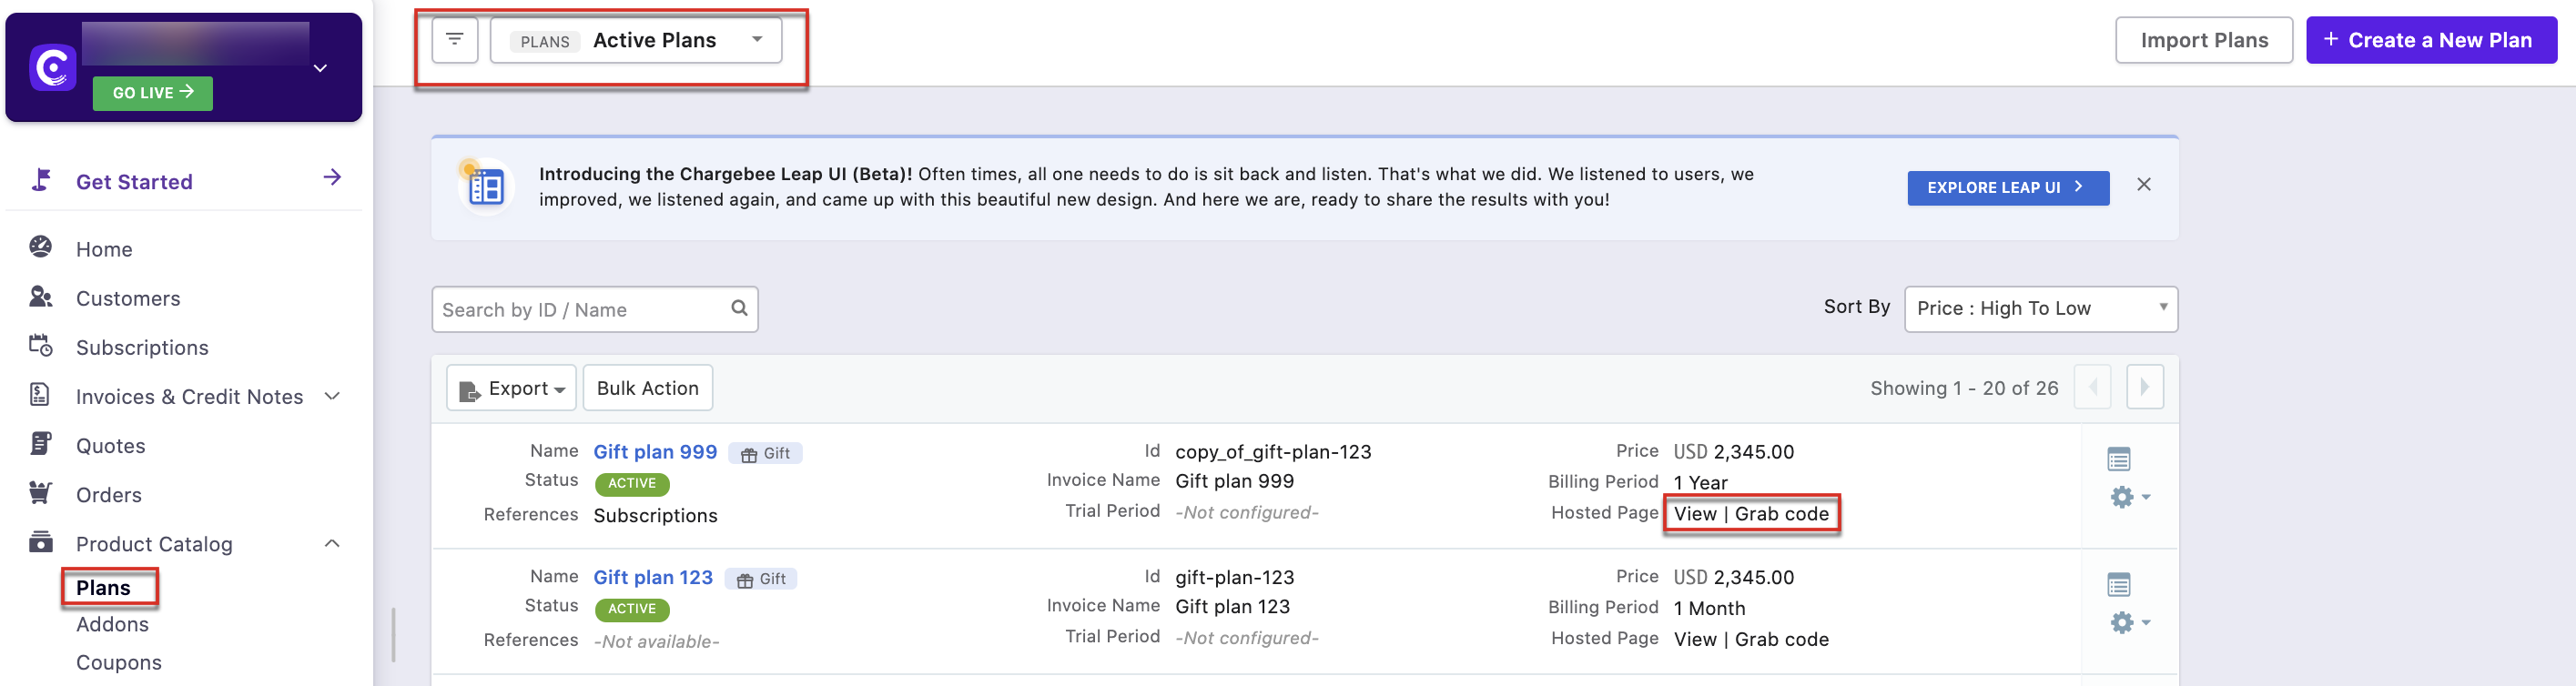Select Subscriptions in the sidebar
2576x686 pixels.
[142, 347]
